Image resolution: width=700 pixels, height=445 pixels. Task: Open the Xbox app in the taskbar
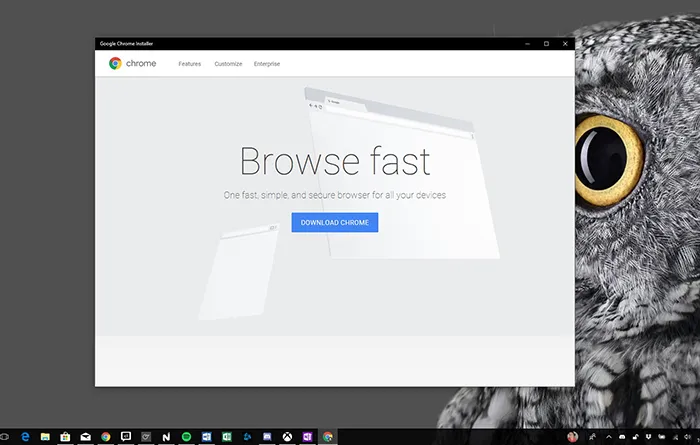tap(287, 437)
